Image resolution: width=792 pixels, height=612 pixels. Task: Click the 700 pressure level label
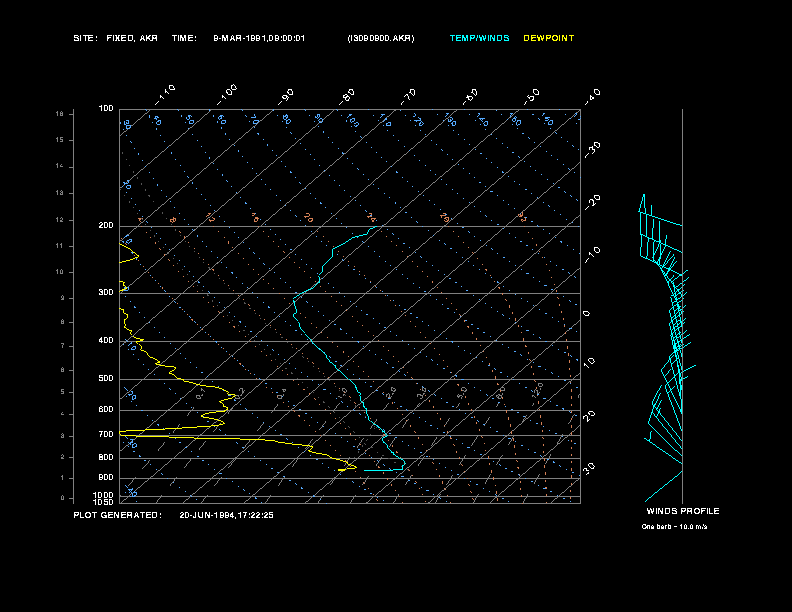click(106, 434)
